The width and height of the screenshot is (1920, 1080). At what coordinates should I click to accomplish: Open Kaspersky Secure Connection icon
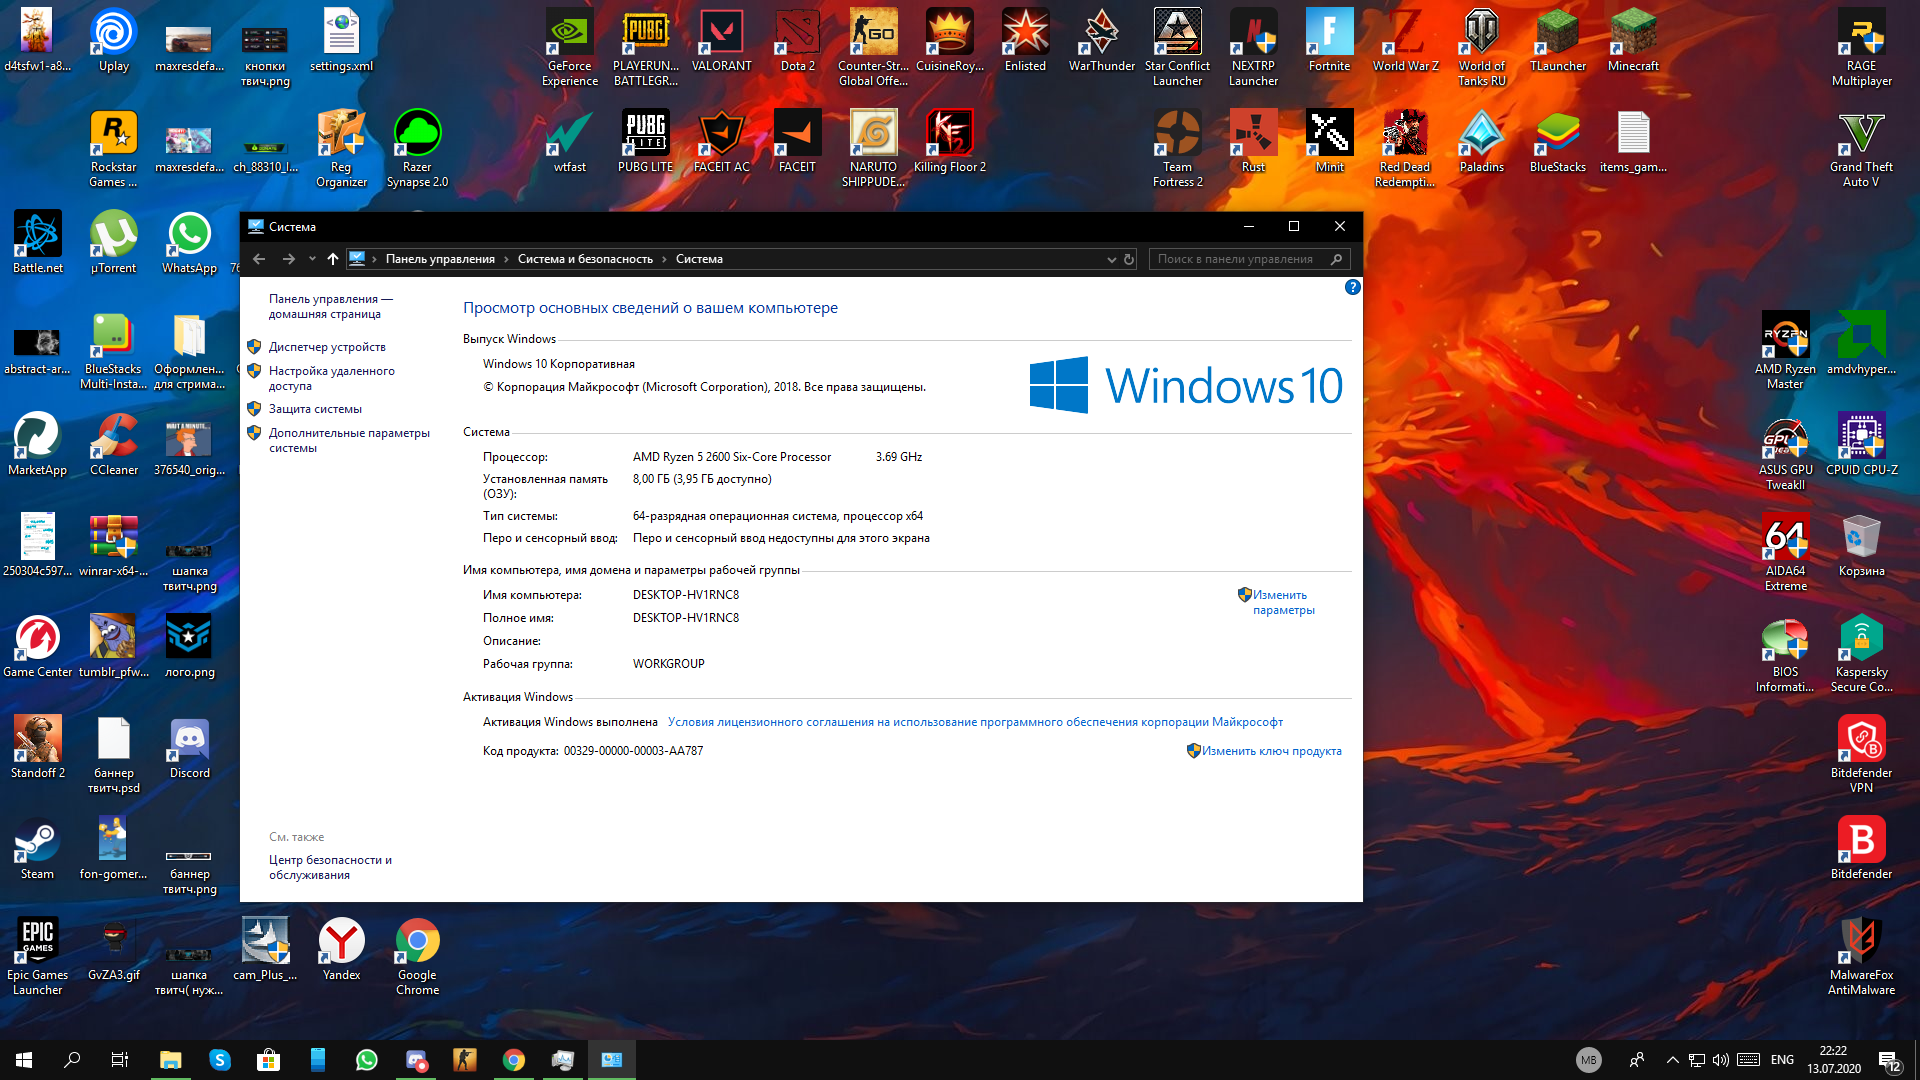[1861, 653]
